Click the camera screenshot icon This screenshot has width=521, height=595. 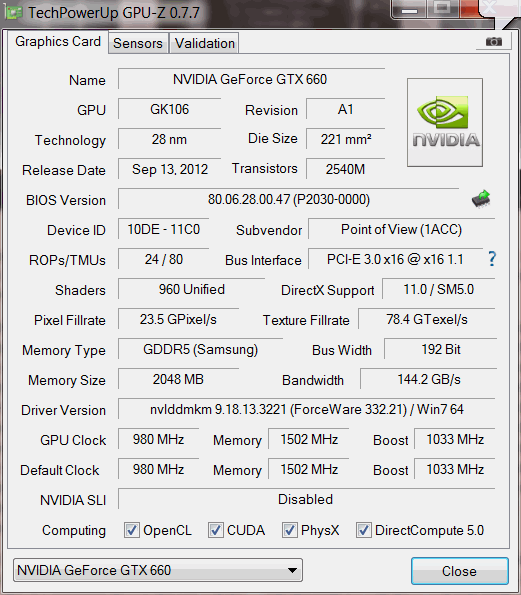(x=494, y=41)
